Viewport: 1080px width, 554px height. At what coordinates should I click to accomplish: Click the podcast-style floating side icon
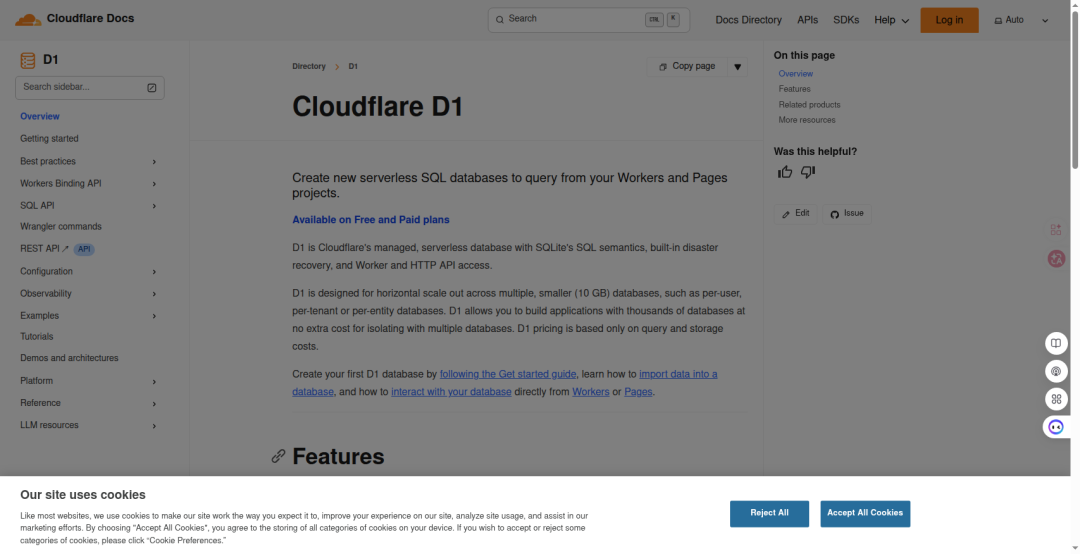click(x=1056, y=371)
